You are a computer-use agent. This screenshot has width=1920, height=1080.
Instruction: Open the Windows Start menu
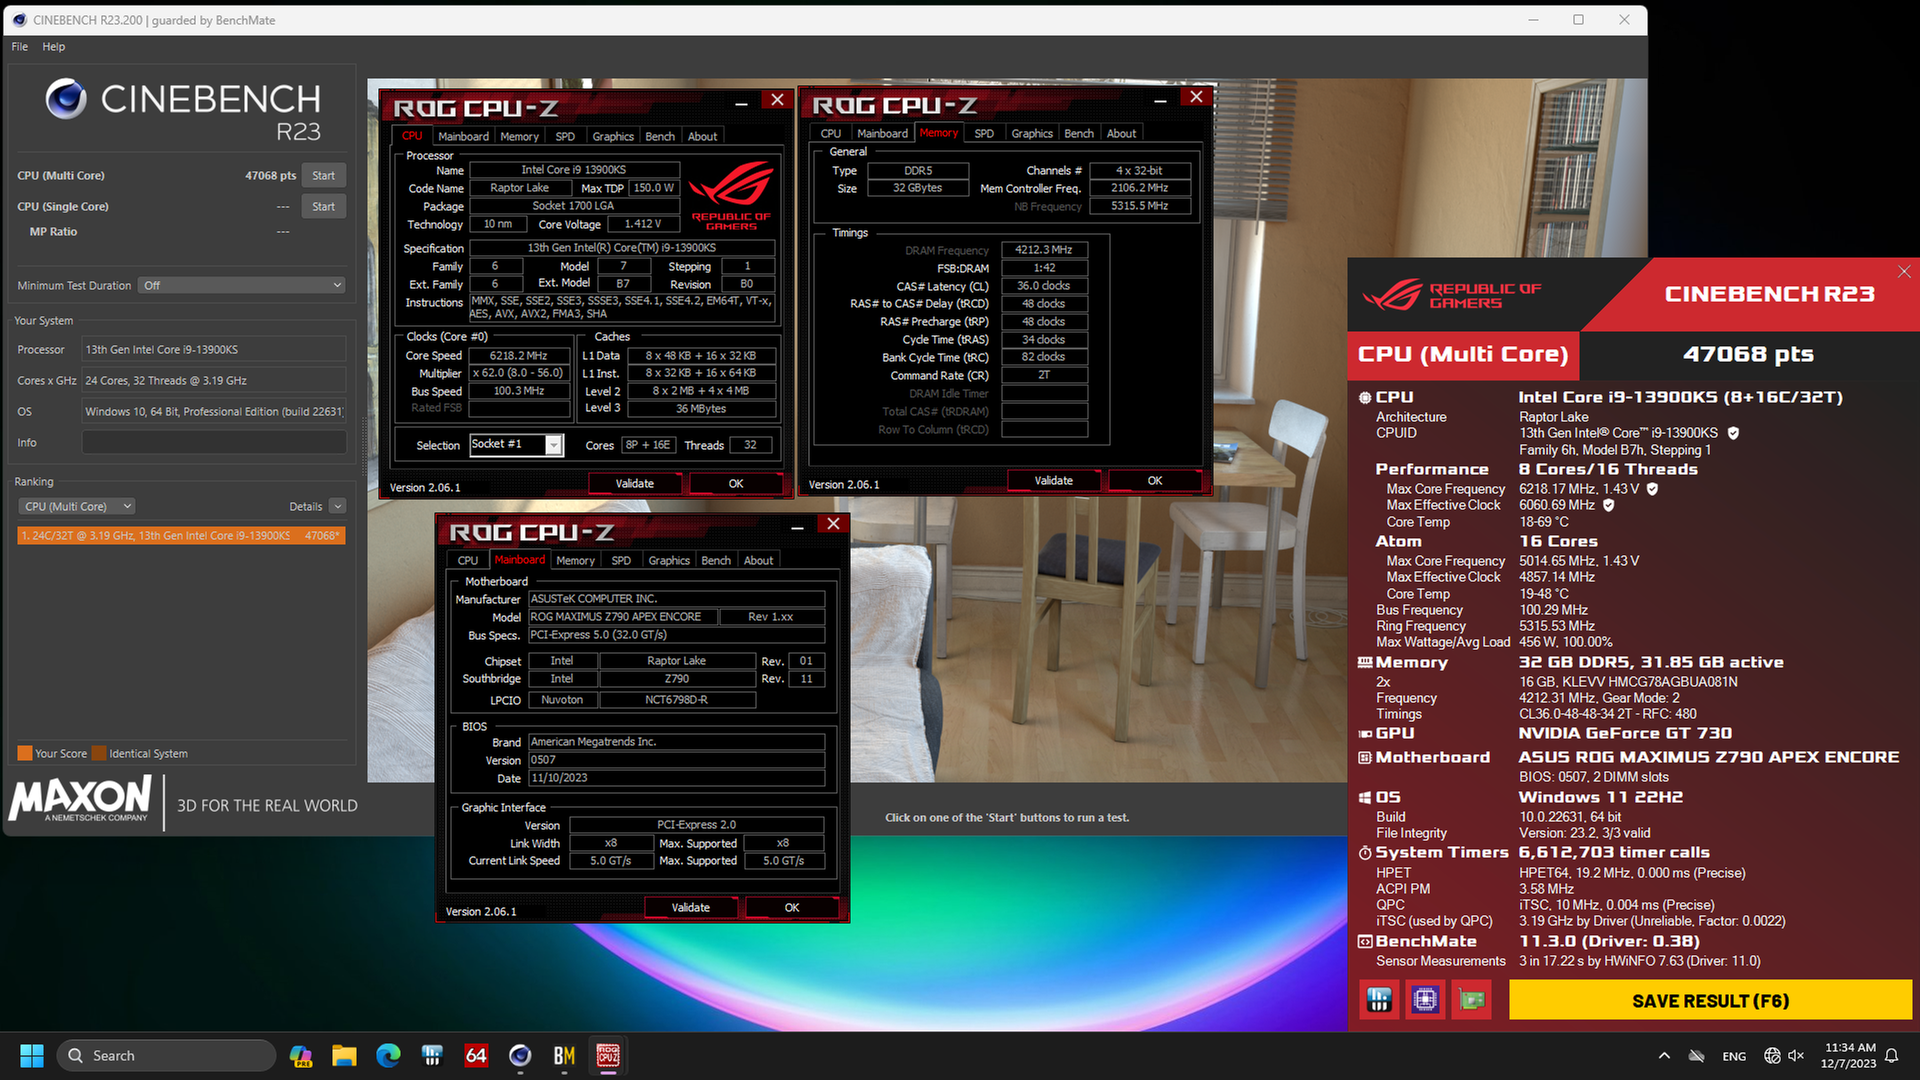coord(32,1055)
